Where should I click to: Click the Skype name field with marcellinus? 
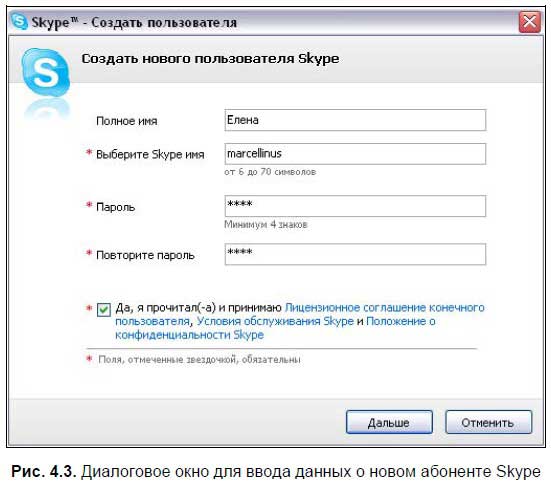355,154
